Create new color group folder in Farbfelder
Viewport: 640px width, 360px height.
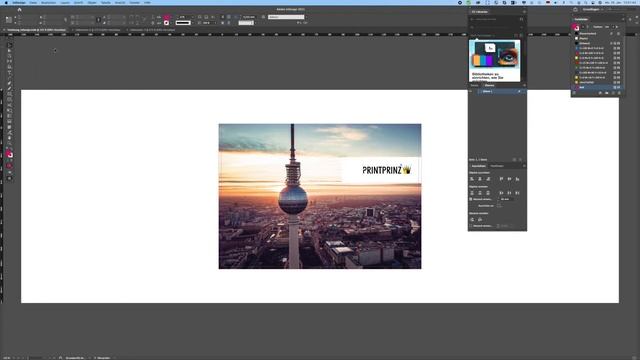coord(607,93)
